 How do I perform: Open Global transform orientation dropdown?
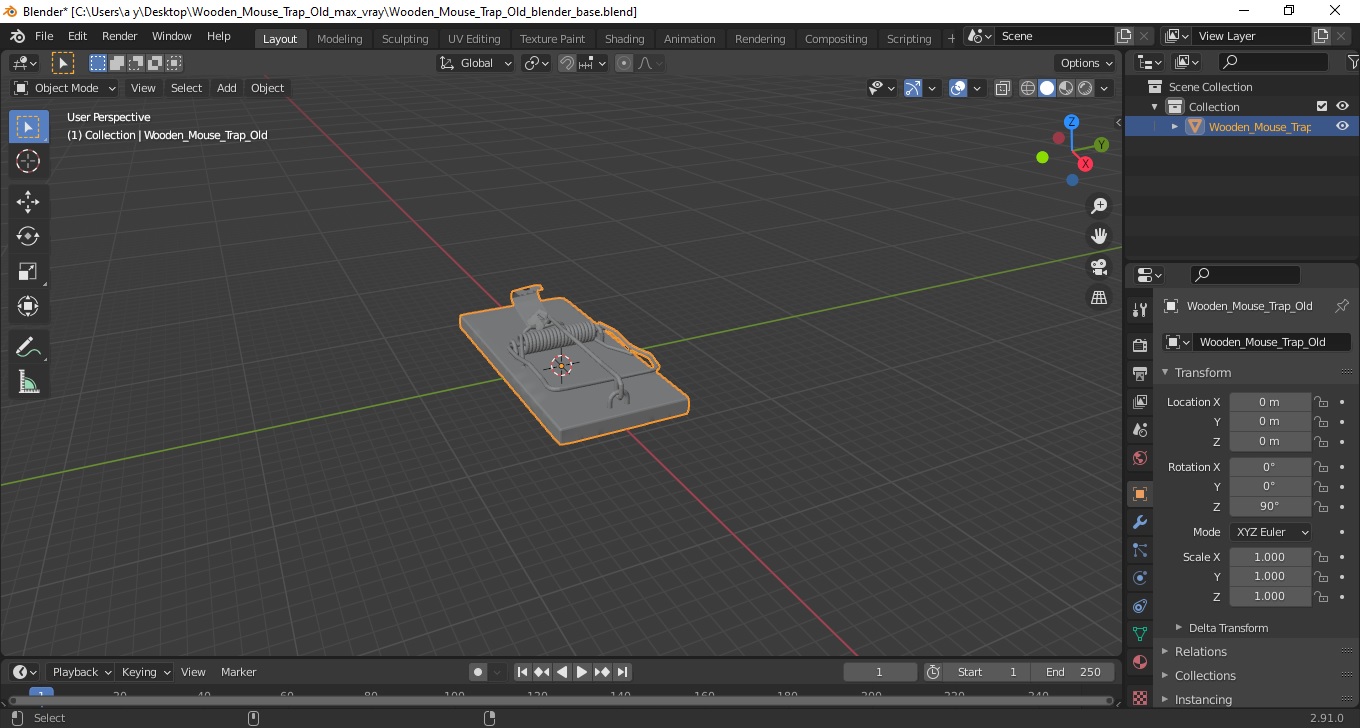point(476,63)
